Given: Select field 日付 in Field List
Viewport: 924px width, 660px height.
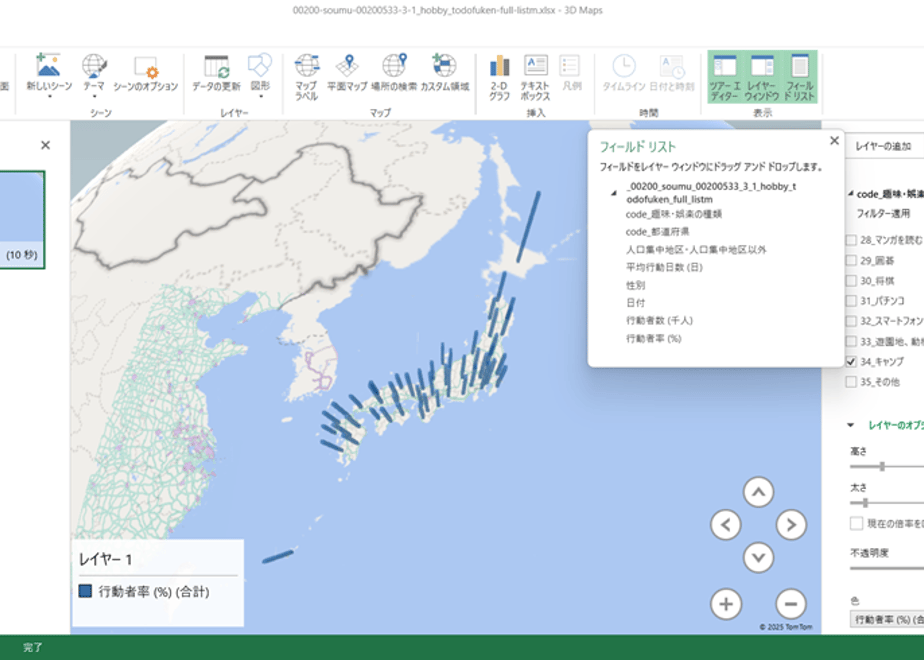Looking at the screenshot, I should click(x=635, y=303).
